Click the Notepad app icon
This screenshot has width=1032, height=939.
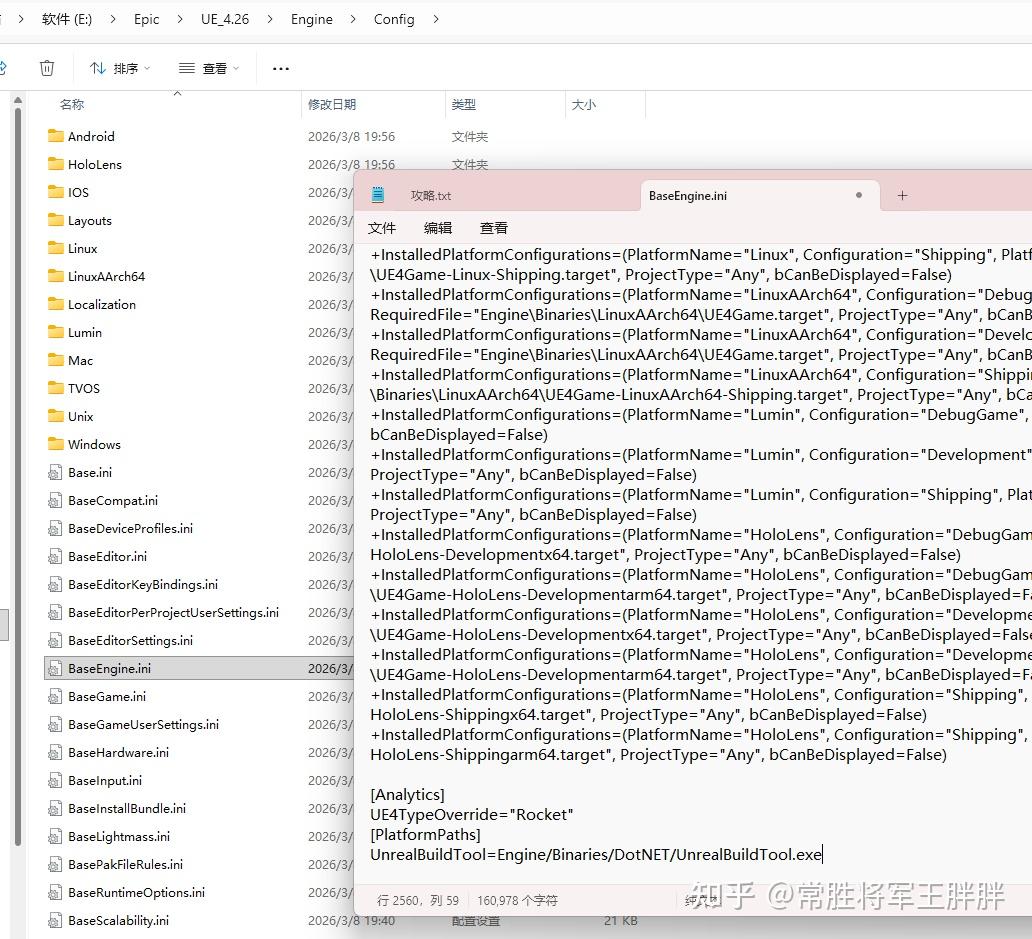click(378, 195)
